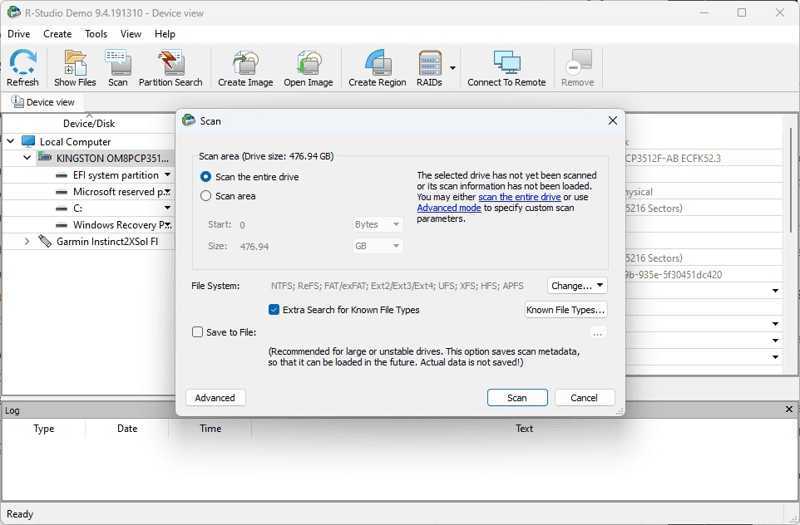Open the Tools menu
The width and height of the screenshot is (800, 525).
(96, 34)
